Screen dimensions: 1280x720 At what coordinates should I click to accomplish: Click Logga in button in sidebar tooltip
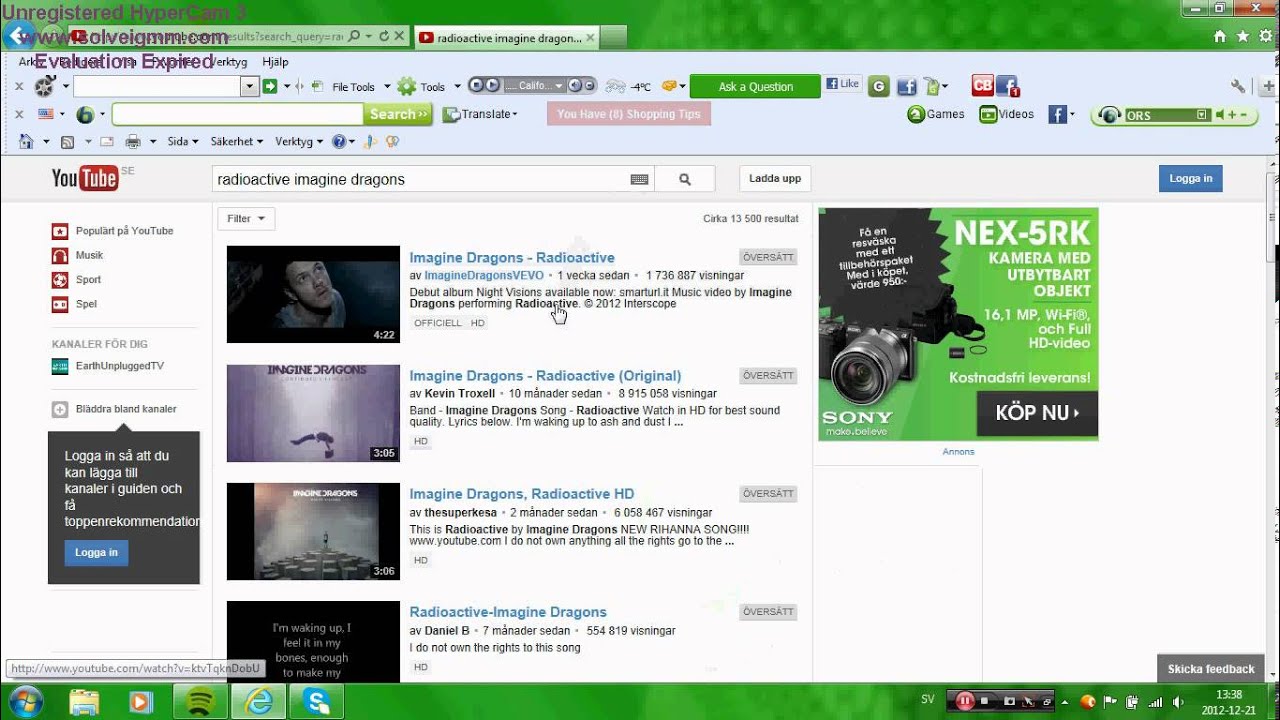coord(96,552)
